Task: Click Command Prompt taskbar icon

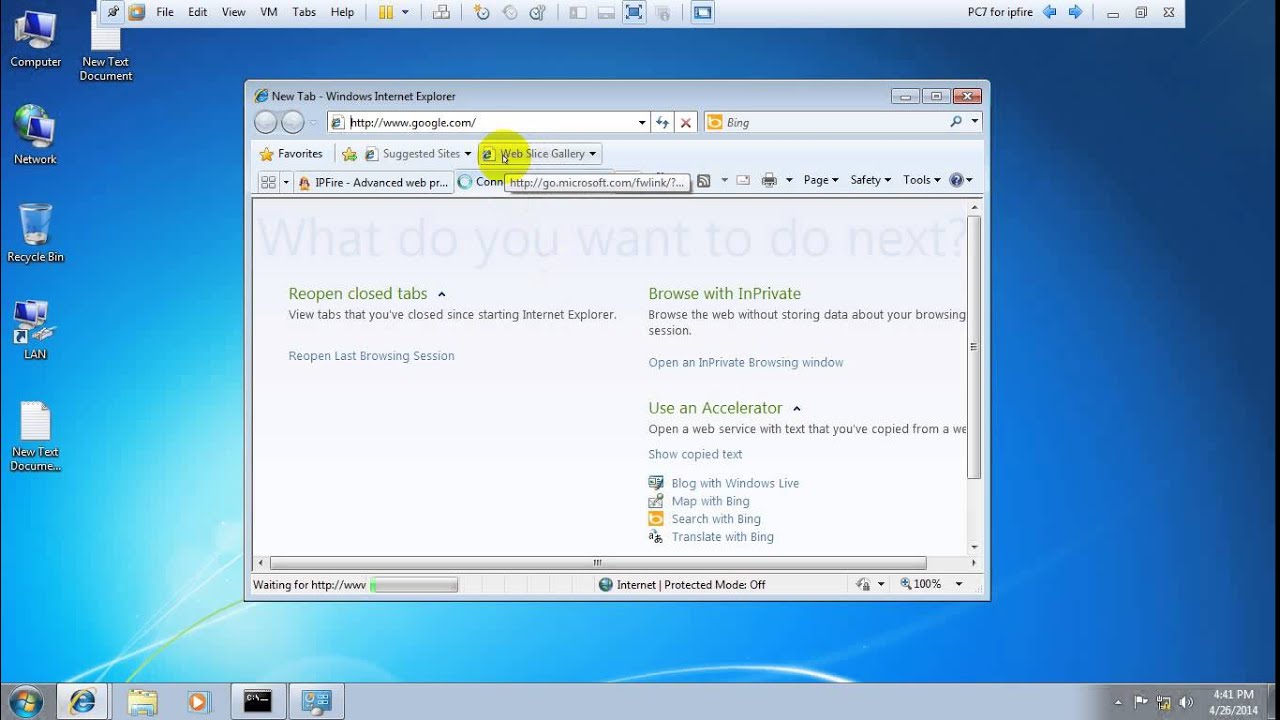Action: click(x=258, y=701)
